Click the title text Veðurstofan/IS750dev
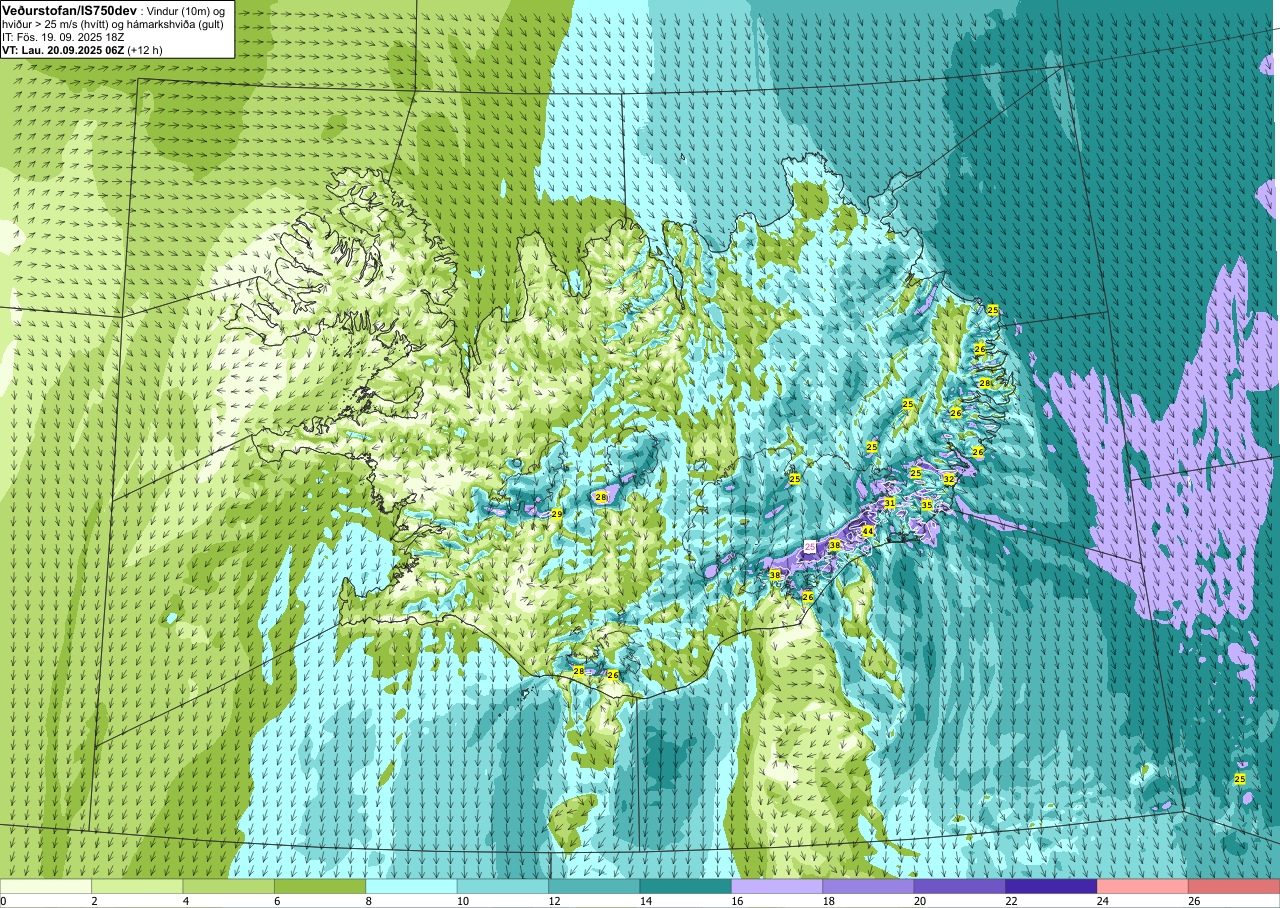Image resolution: width=1280 pixels, height=908 pixels. (x=69, y=9)
